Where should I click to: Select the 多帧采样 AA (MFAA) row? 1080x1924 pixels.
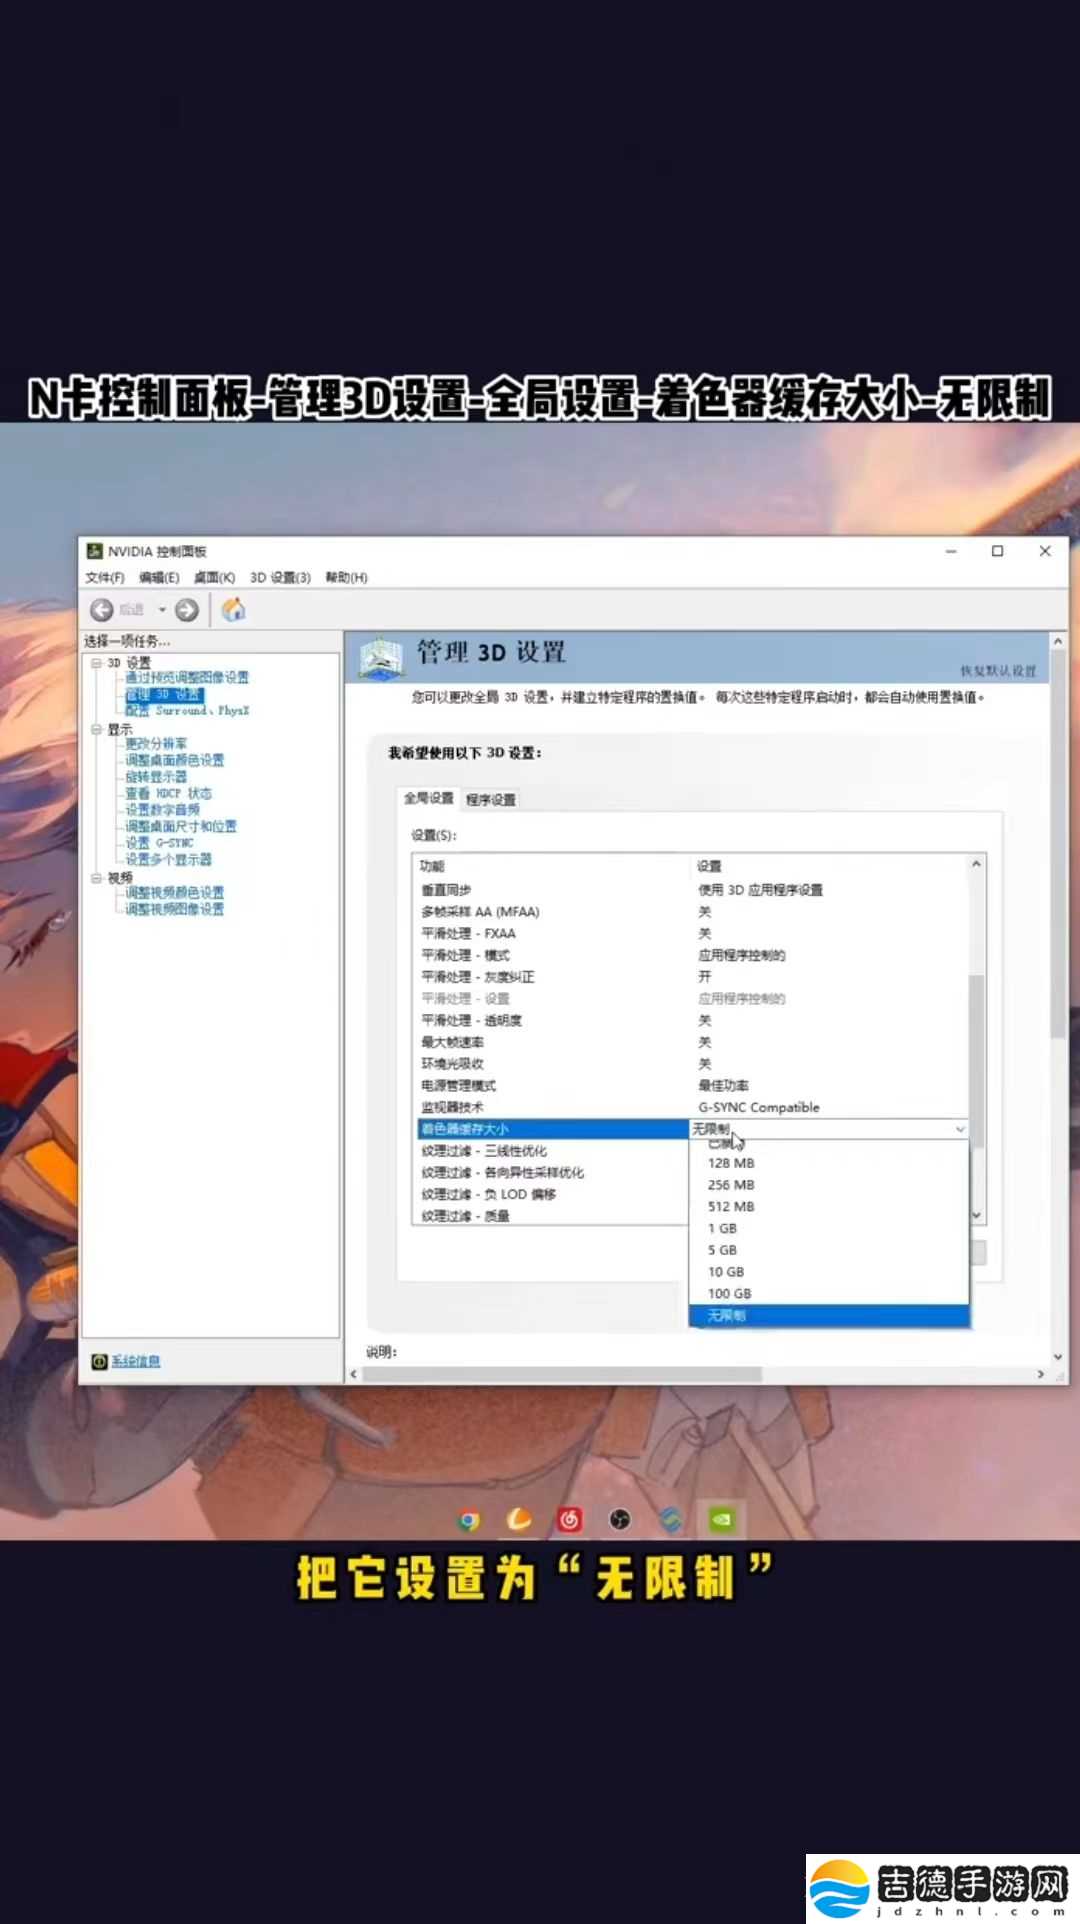tap(690, 912)
